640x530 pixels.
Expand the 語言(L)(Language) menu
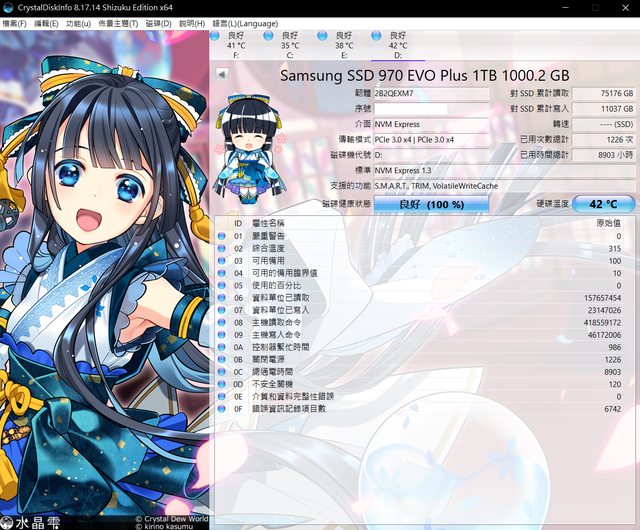[245, 23]
